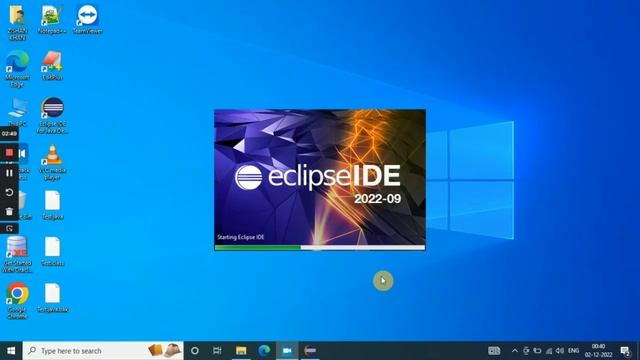This screenshot has width=640, height=360.
Task: Change the ENG input language
Action: (573, 351)
